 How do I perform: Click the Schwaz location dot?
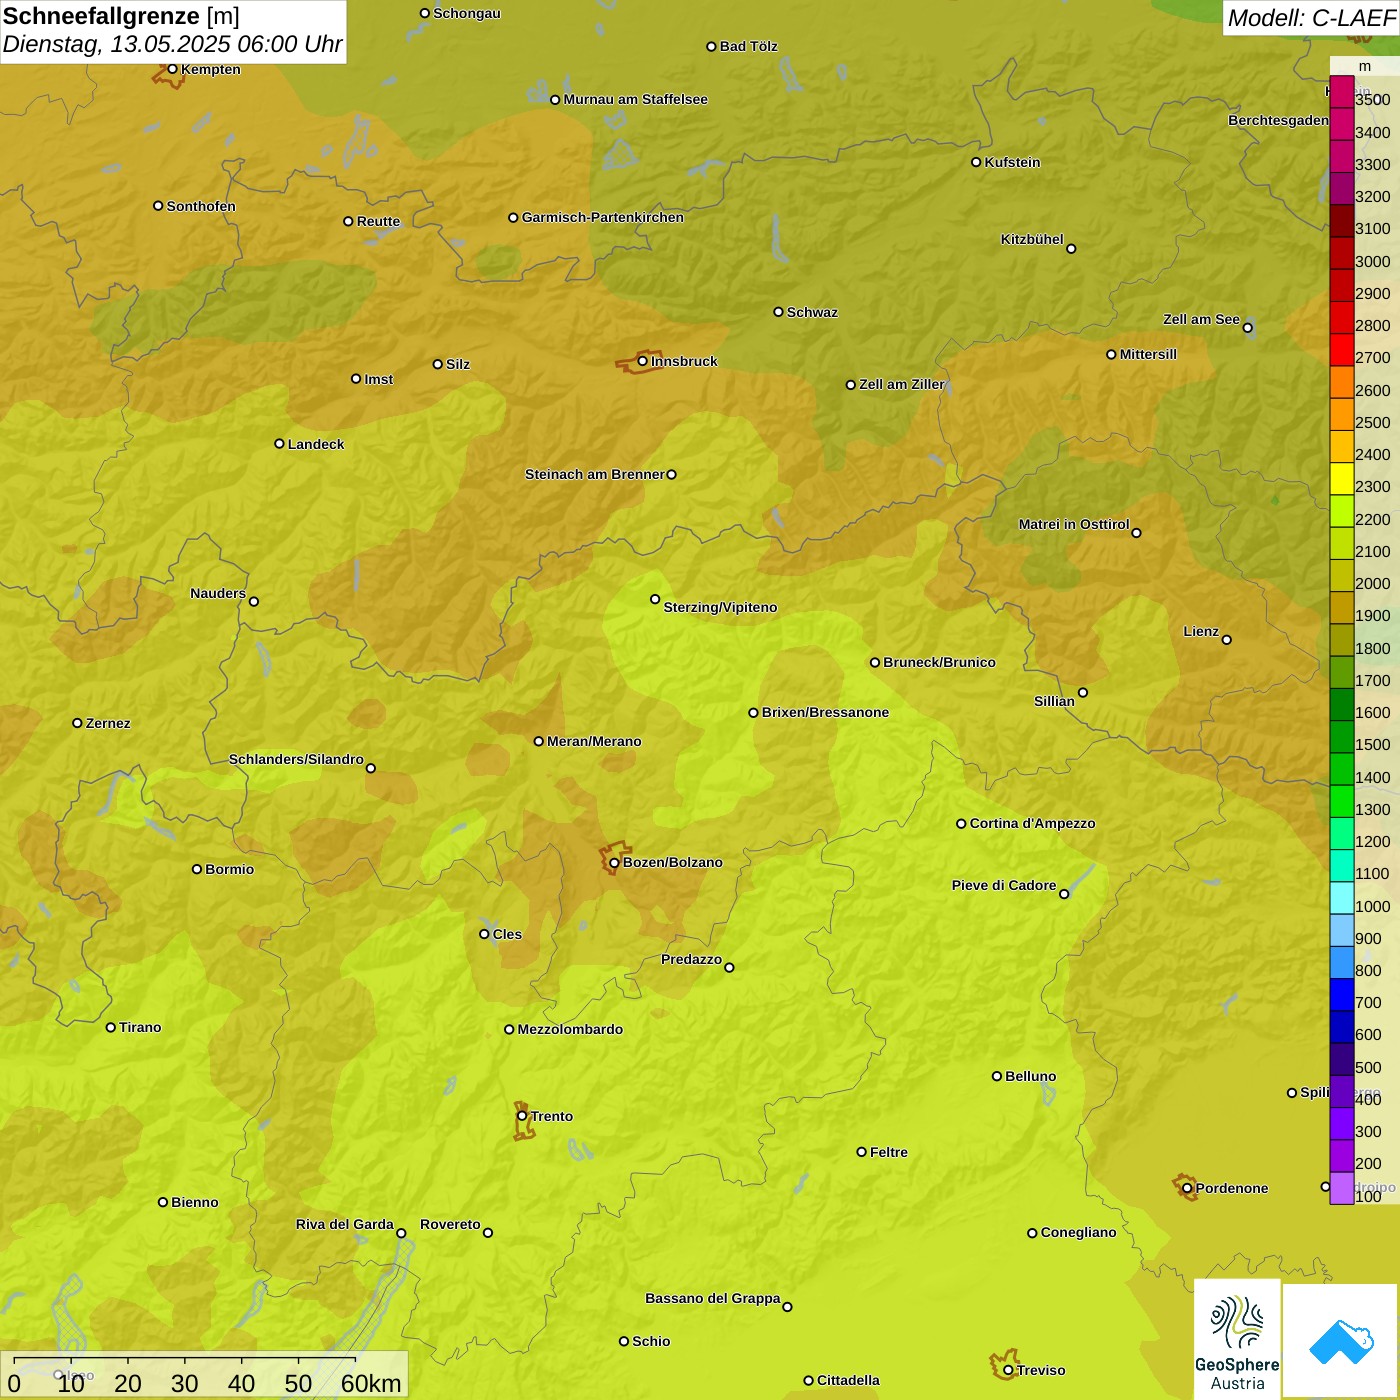(x=778, y=312)
